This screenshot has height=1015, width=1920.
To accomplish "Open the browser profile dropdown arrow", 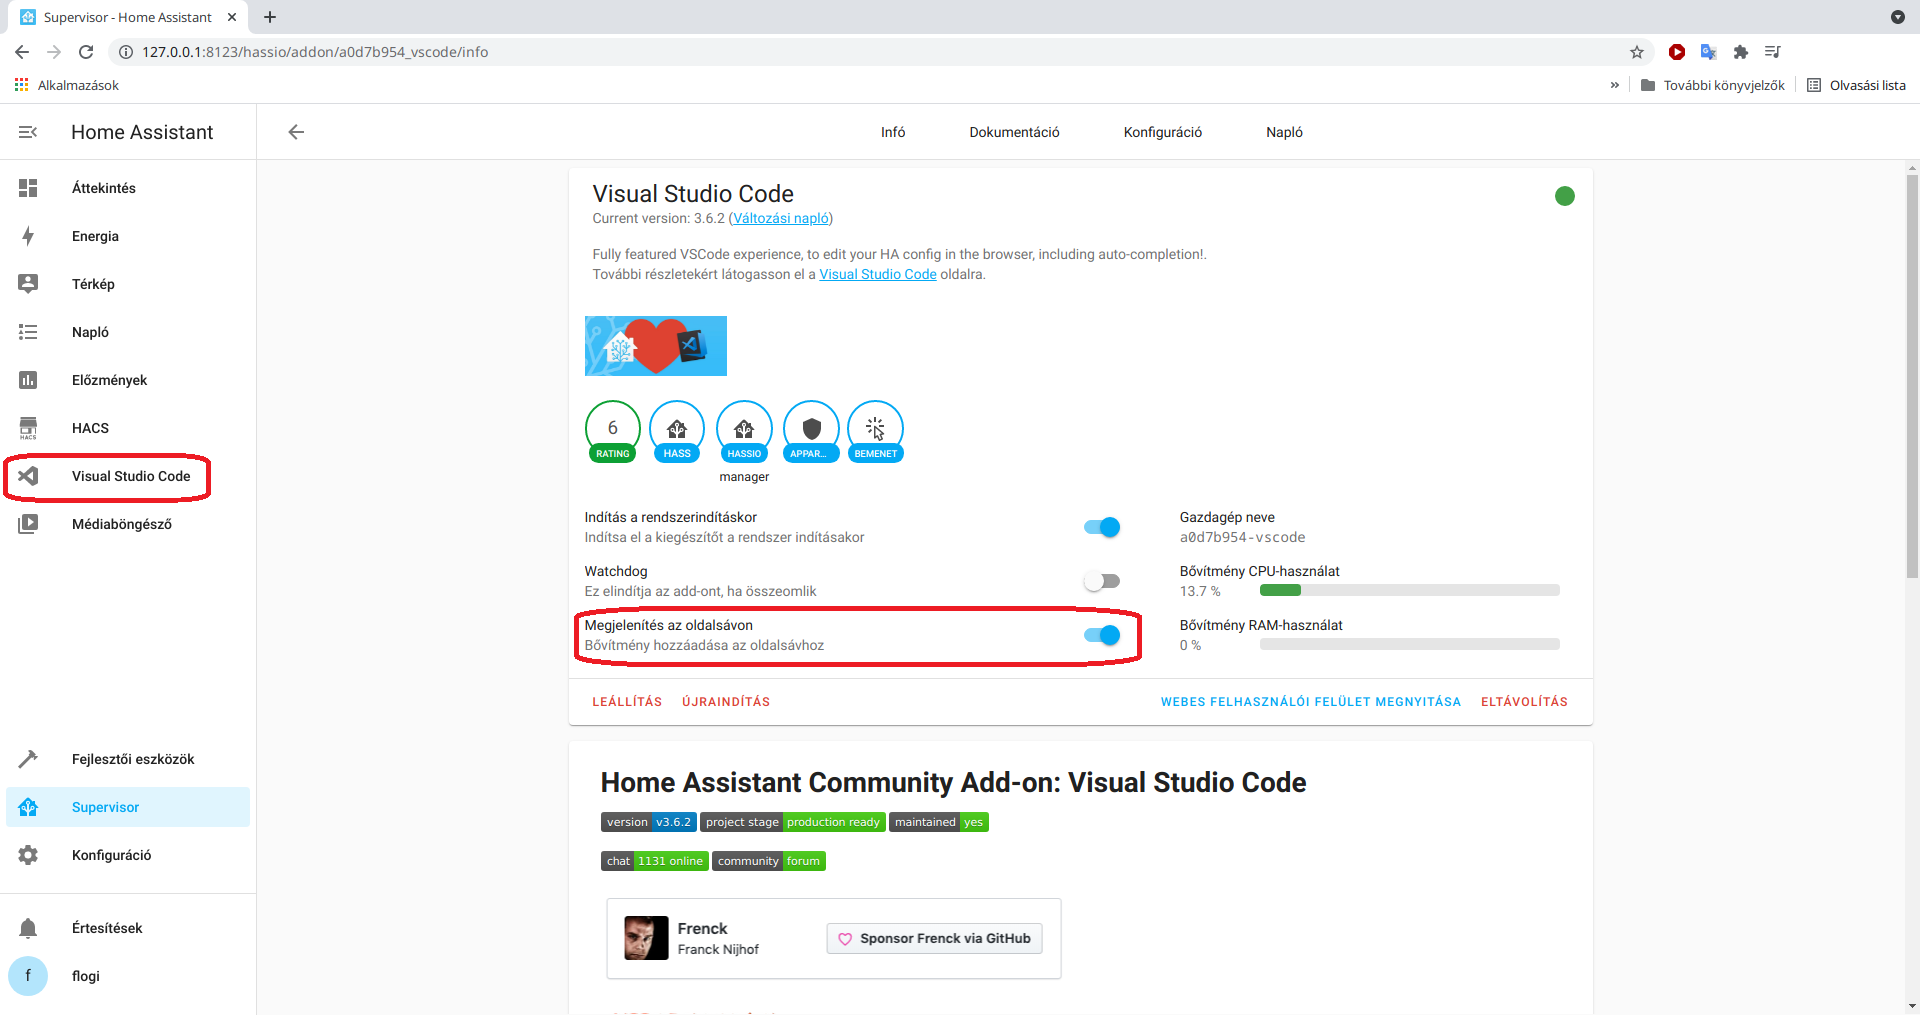I will pos(1898,17).
